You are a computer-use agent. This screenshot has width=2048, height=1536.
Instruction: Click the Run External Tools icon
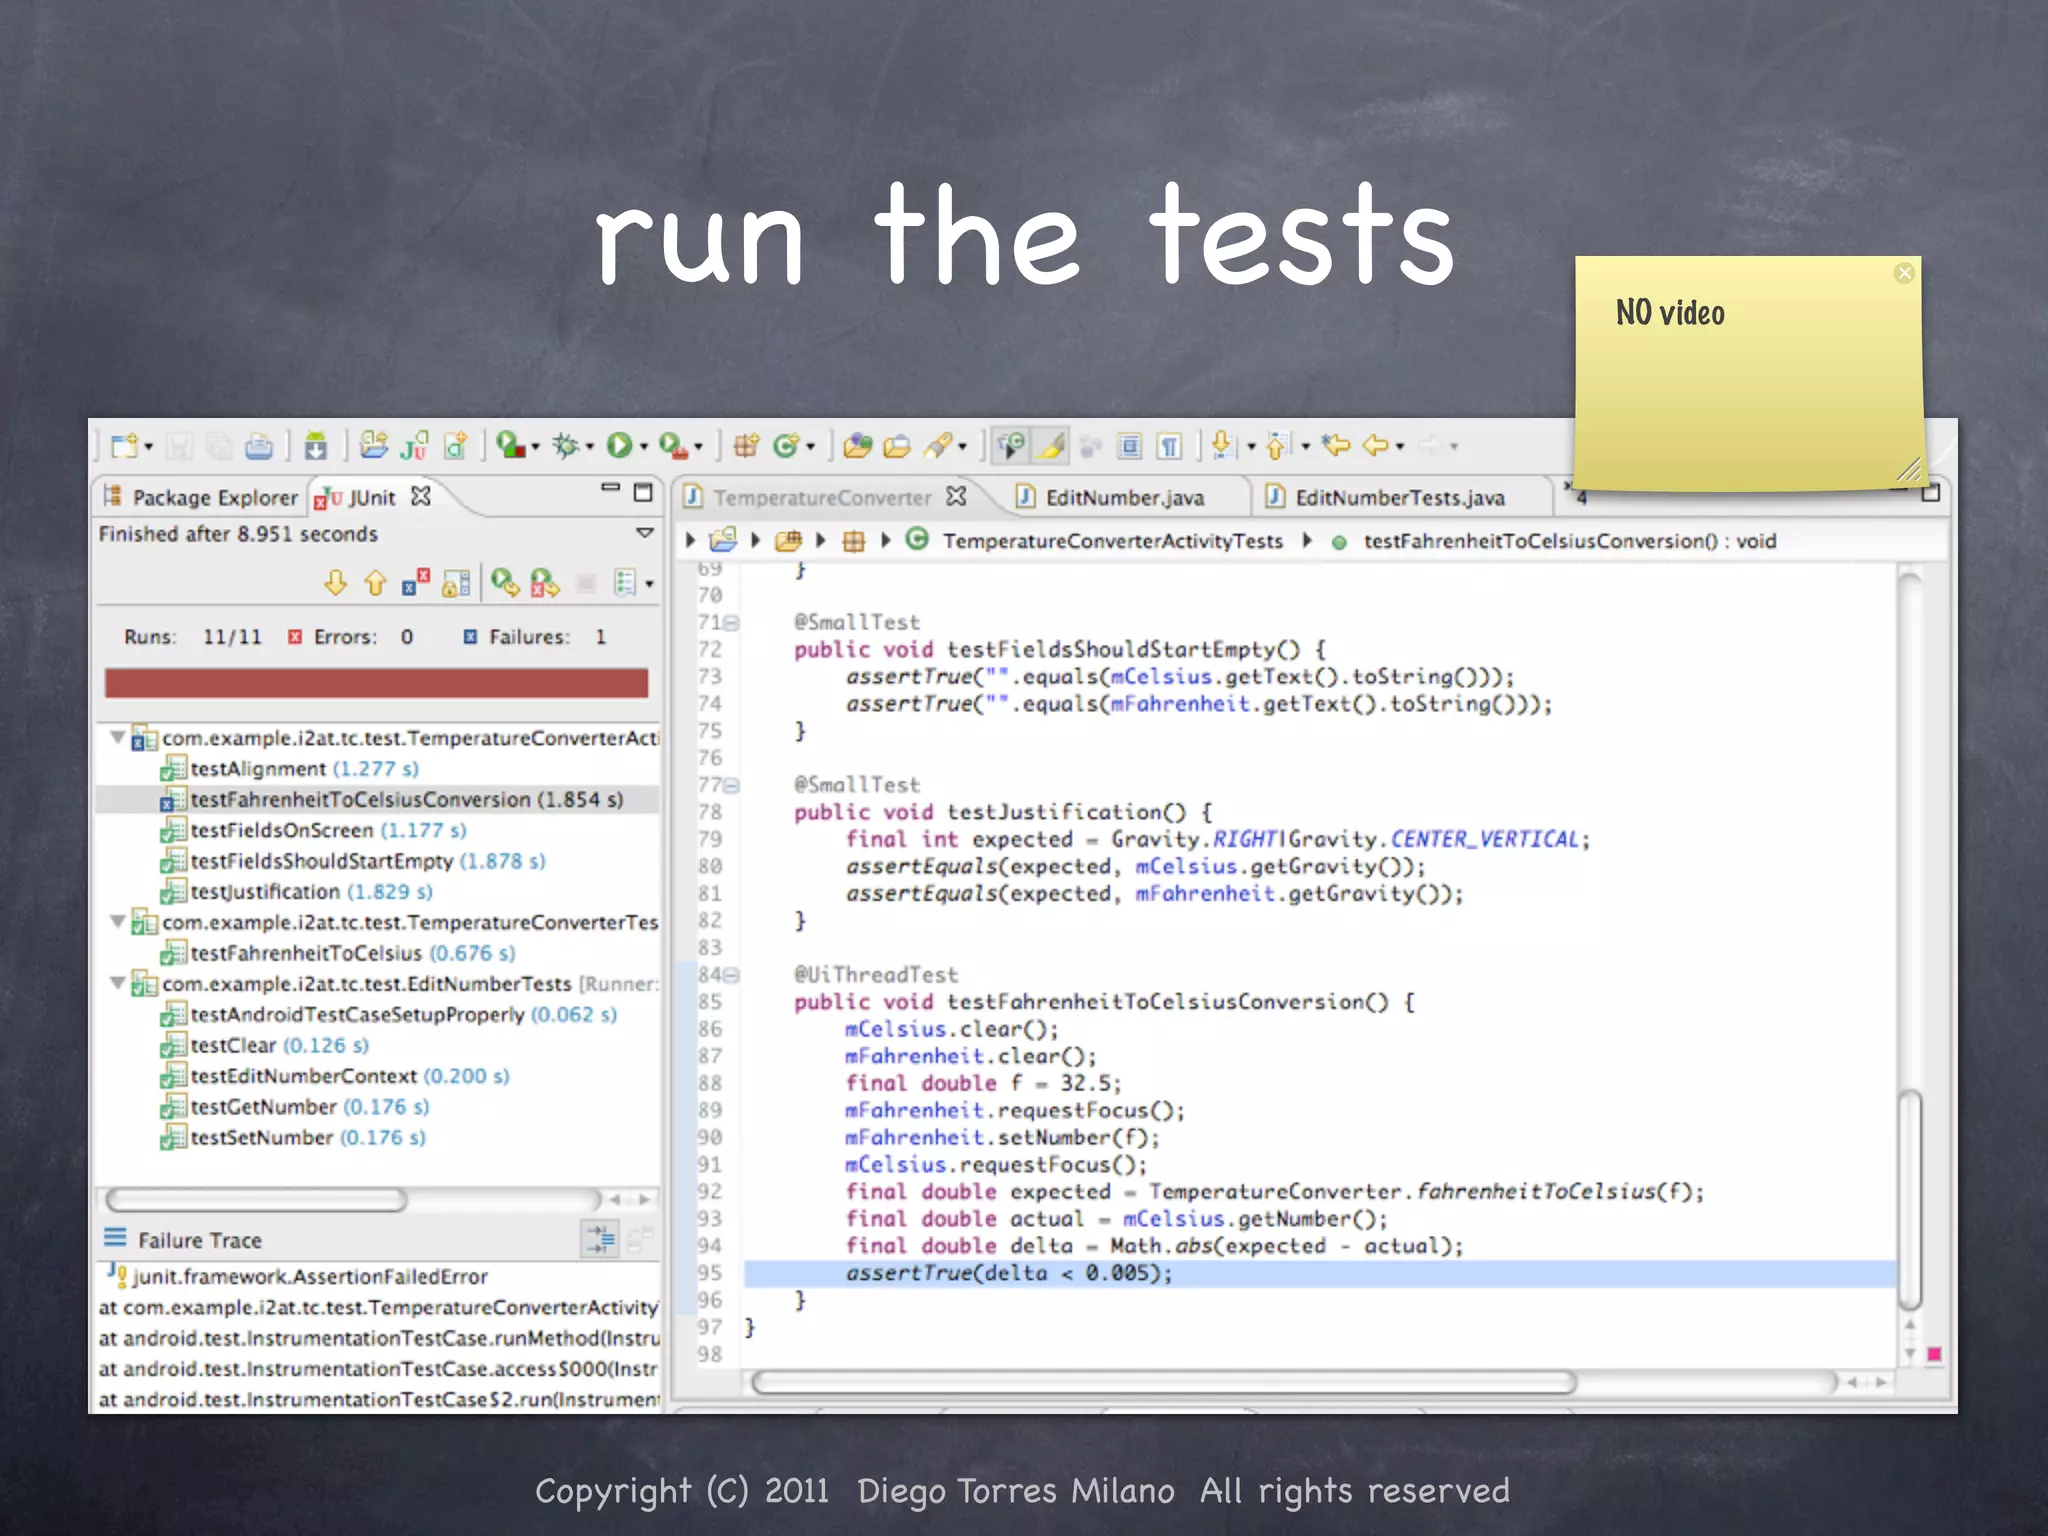click(674, 446)
